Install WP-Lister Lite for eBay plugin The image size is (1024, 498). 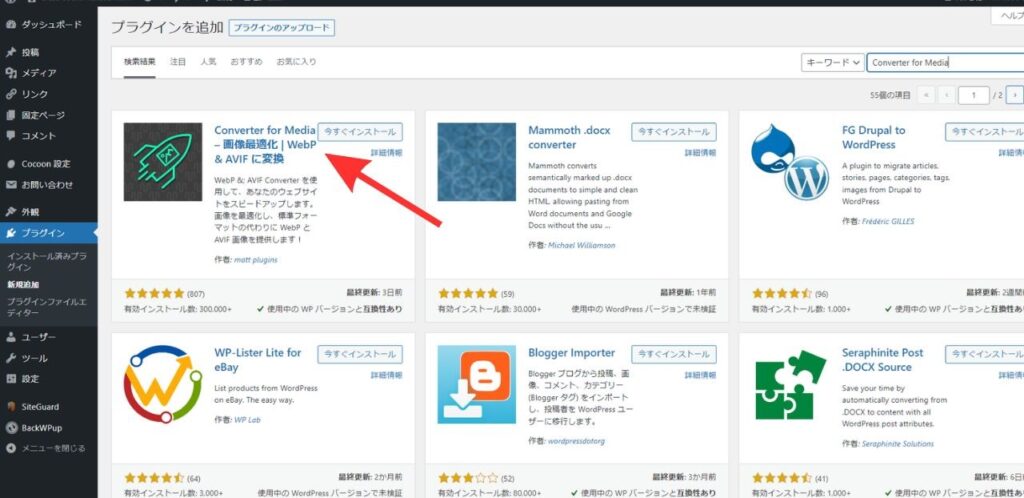point(360,354)
